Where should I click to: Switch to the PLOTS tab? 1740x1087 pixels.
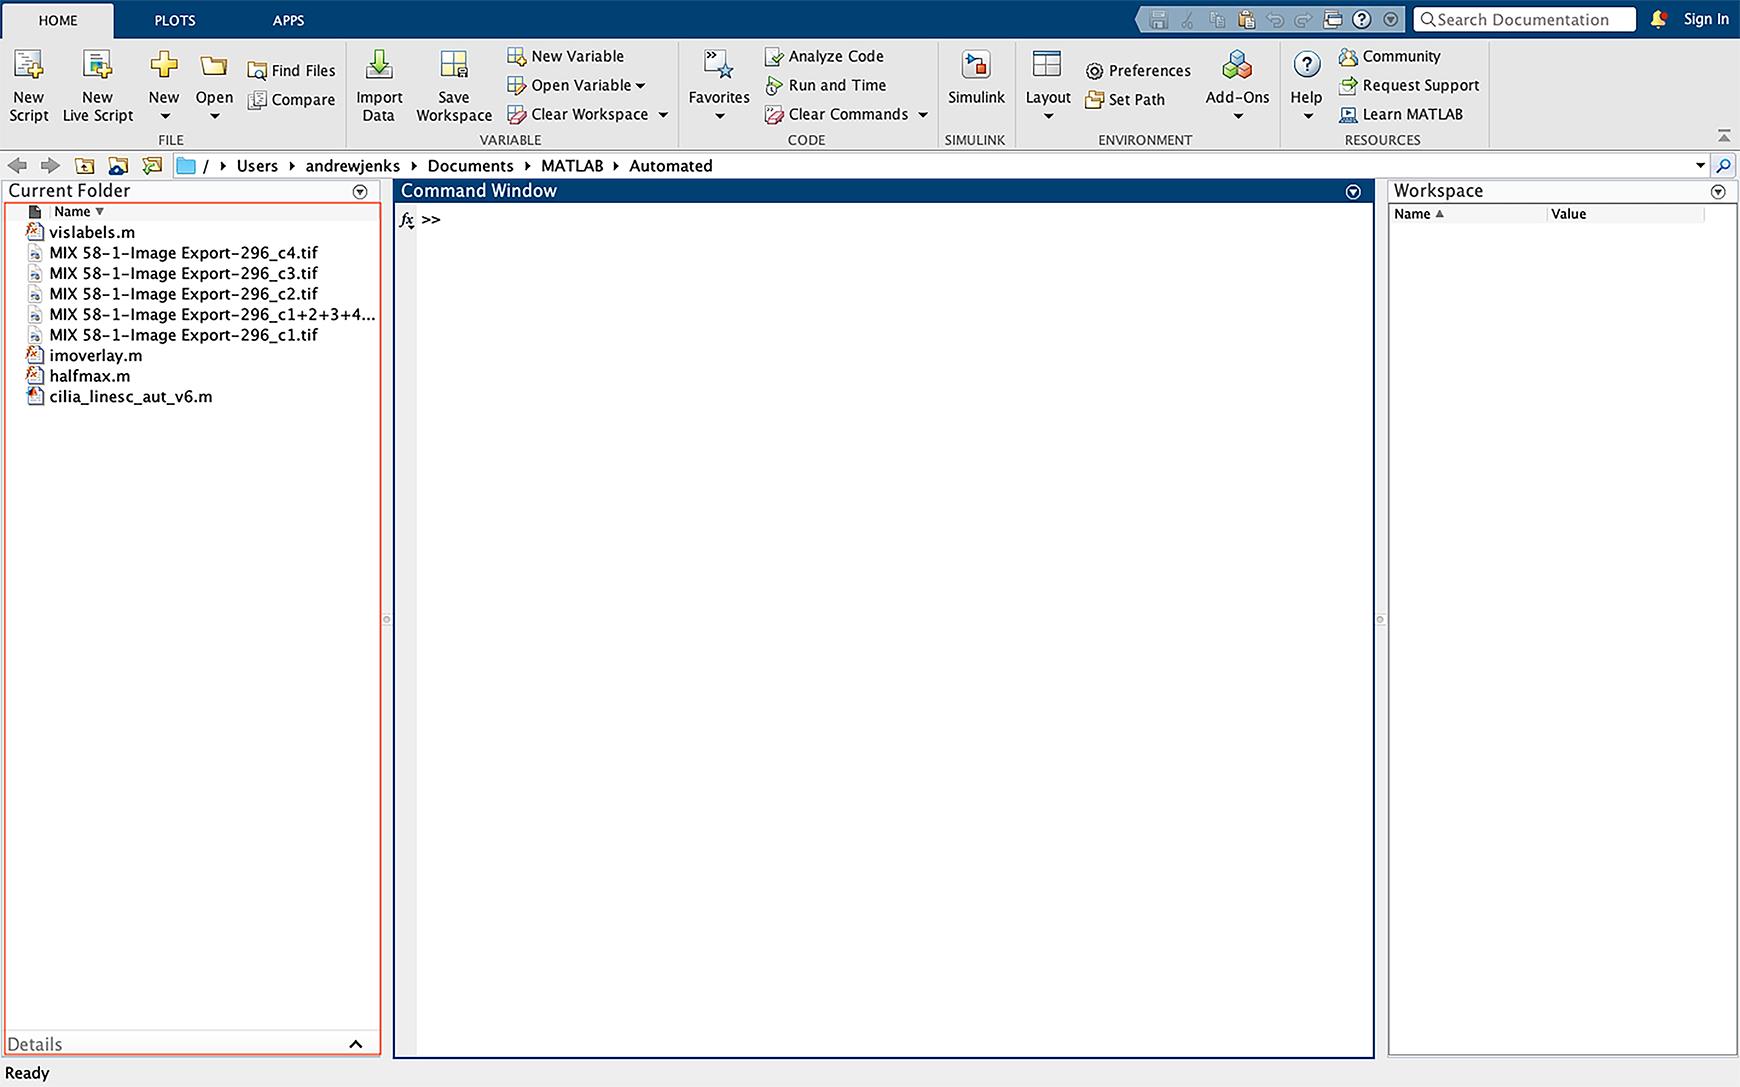click(175, 20)
